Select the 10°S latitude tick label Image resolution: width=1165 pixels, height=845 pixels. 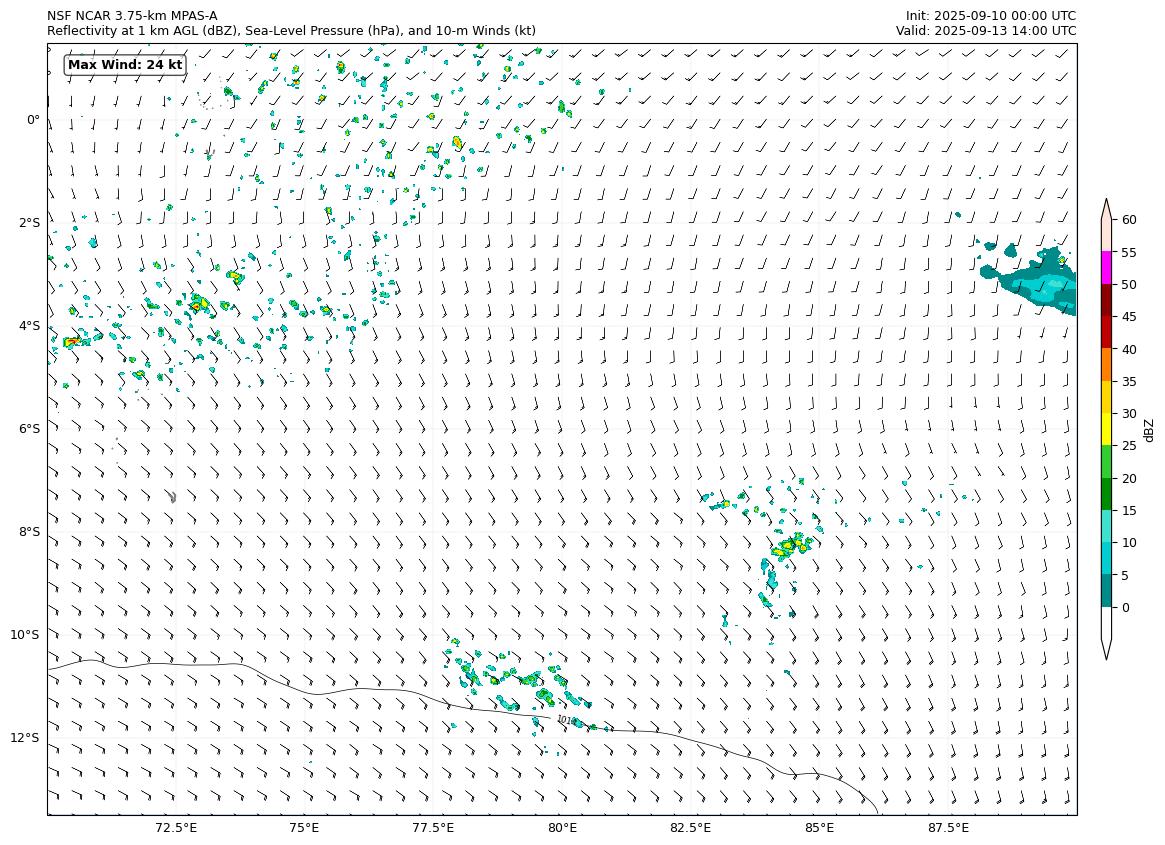(25, 635)
